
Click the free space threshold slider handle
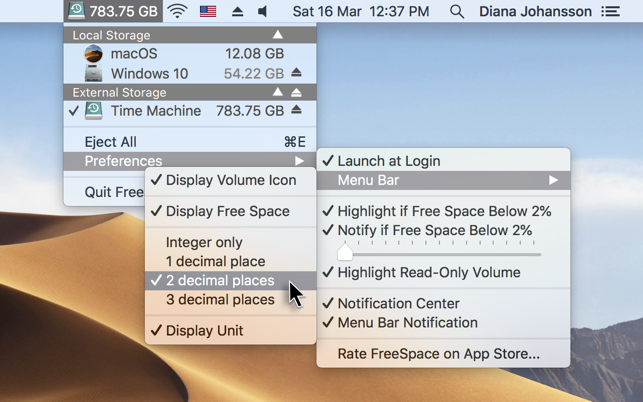[x=345, y=251]
